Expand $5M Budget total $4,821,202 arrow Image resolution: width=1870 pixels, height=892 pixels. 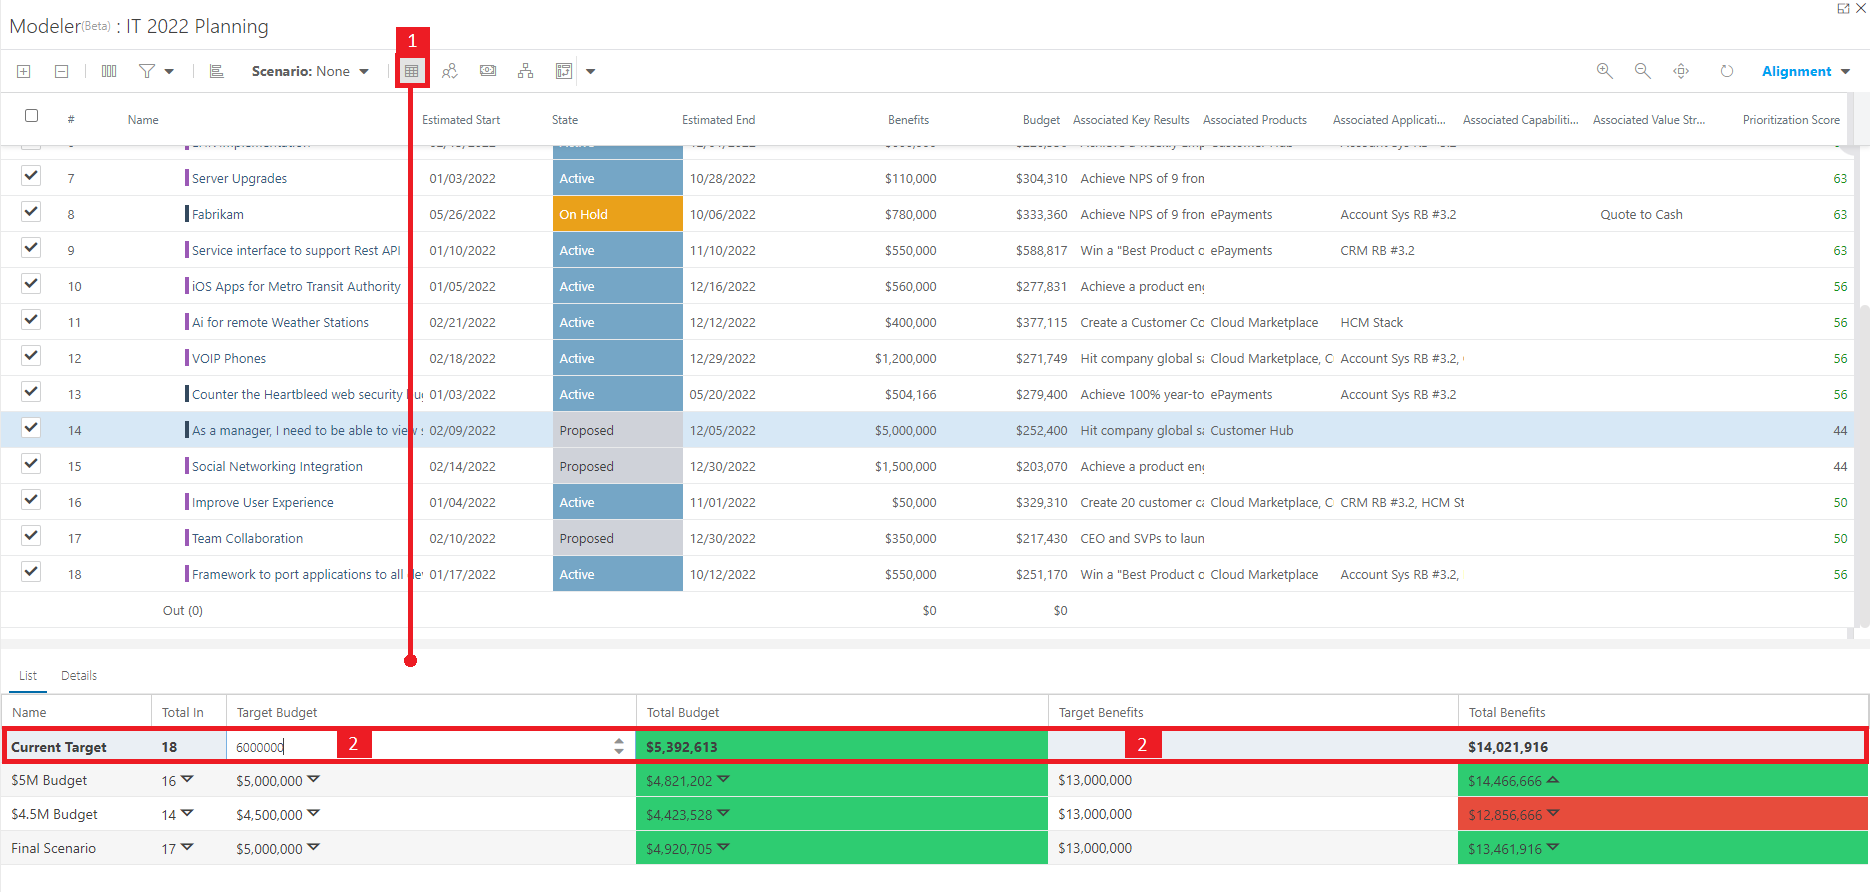coord(723,779)
